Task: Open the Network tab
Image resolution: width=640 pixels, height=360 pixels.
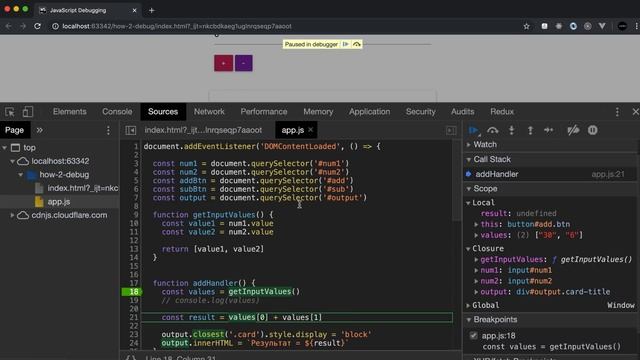Action: (x=209, y=112)
